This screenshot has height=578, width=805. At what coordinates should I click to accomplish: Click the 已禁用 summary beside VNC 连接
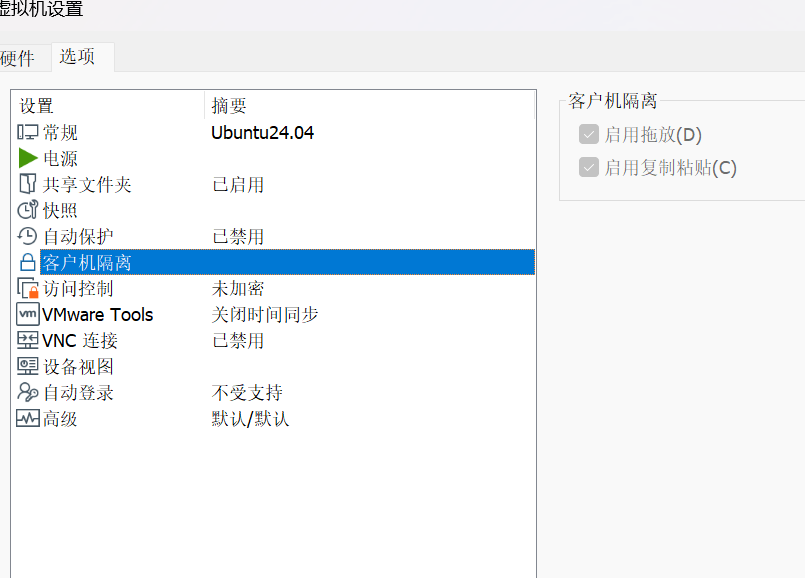tap(238, 341)
